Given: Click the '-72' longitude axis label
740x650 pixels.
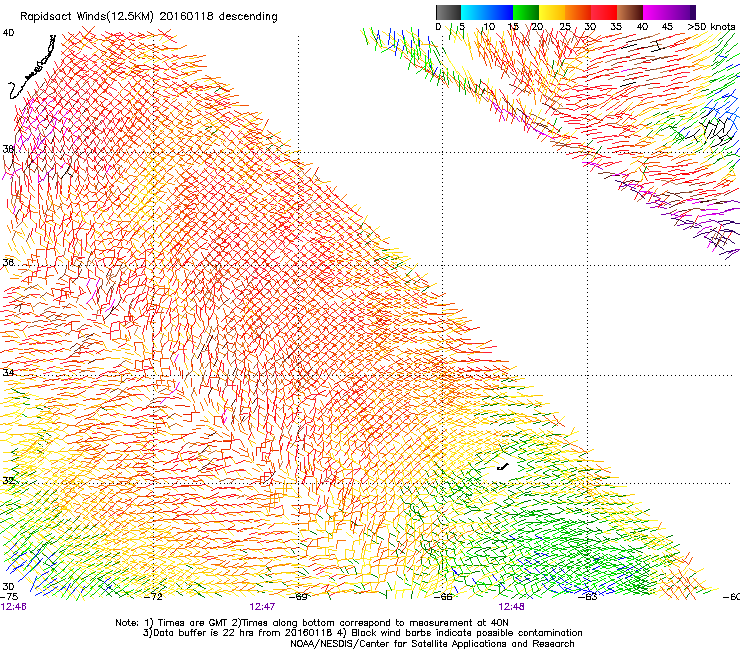Looking at the screenshot, I should [153, 597].
